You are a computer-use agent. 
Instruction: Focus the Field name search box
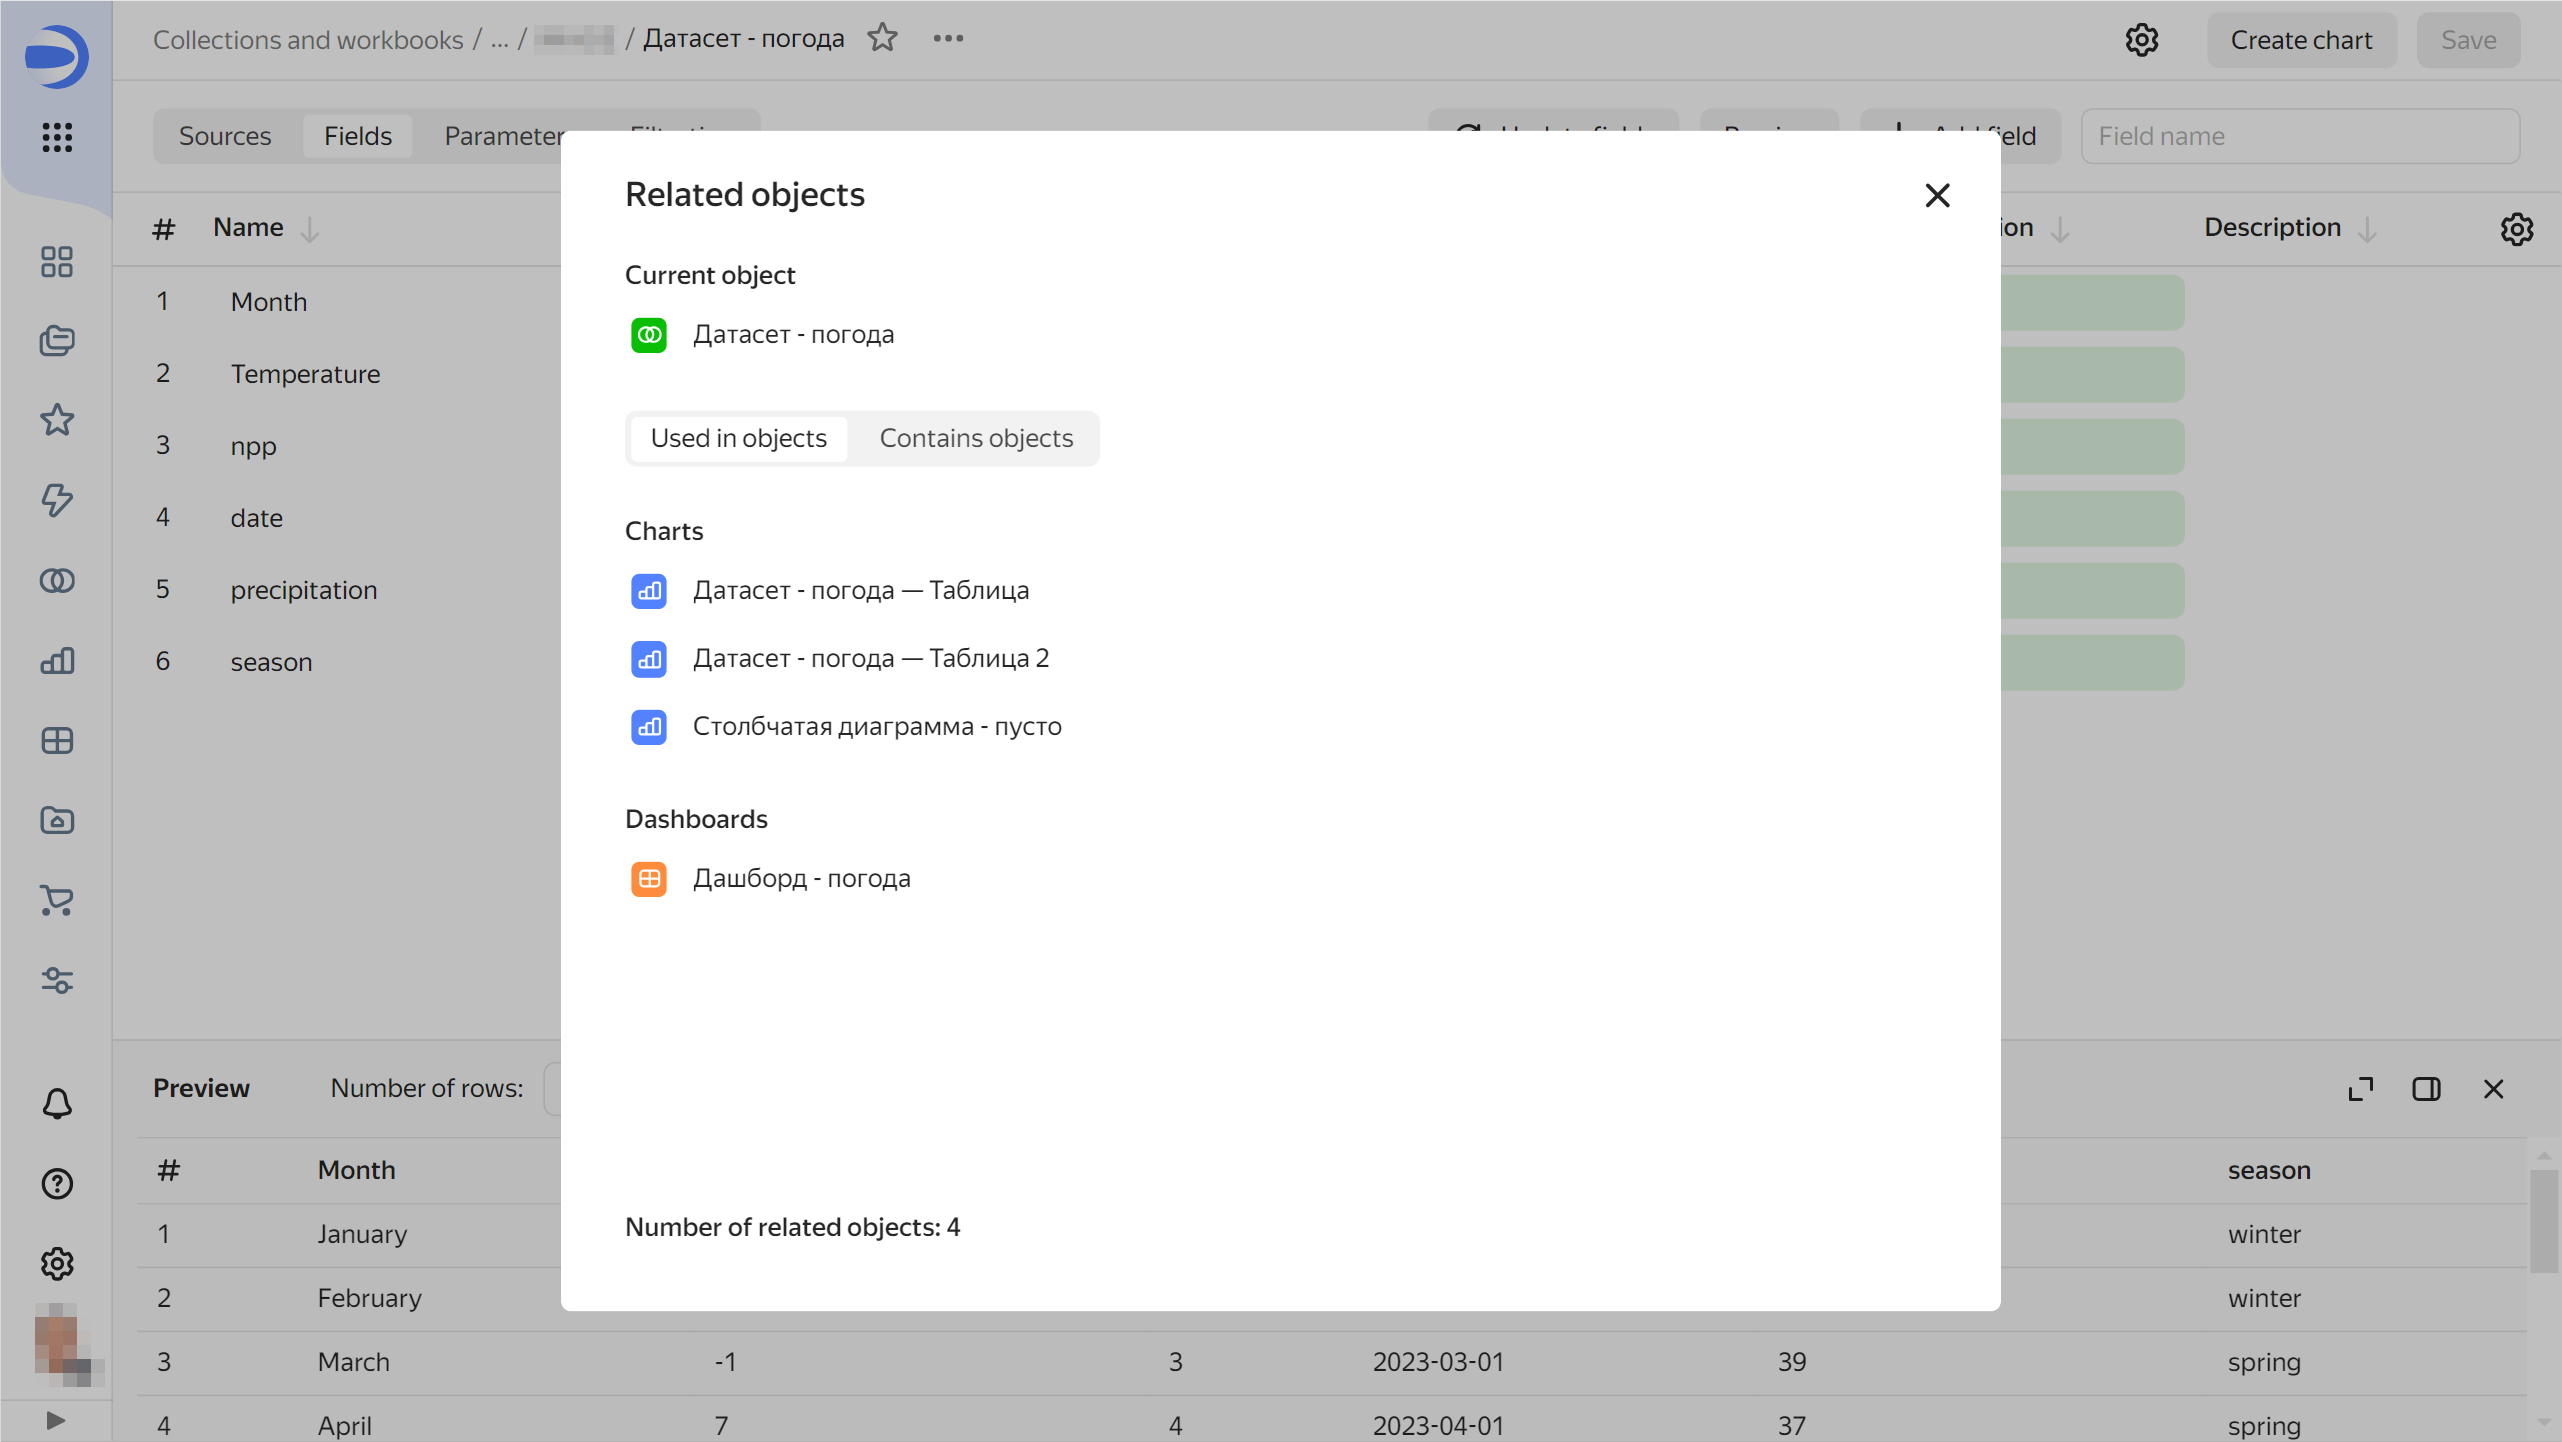tap(2299, 136)
